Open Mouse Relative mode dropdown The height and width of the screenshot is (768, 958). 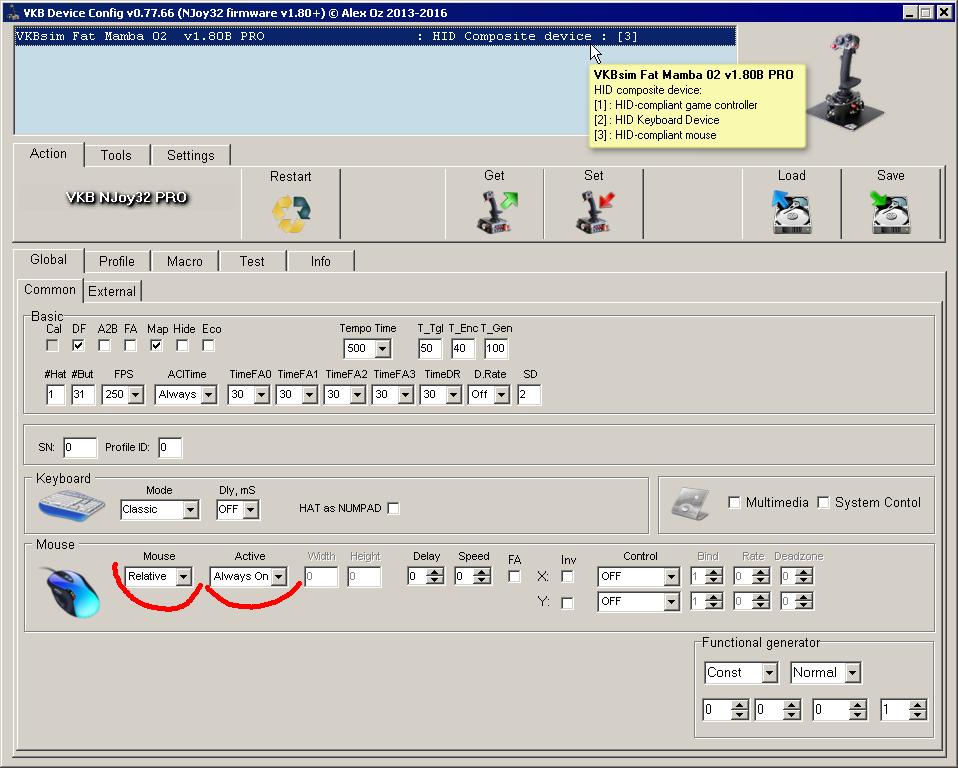pos(183,576)
